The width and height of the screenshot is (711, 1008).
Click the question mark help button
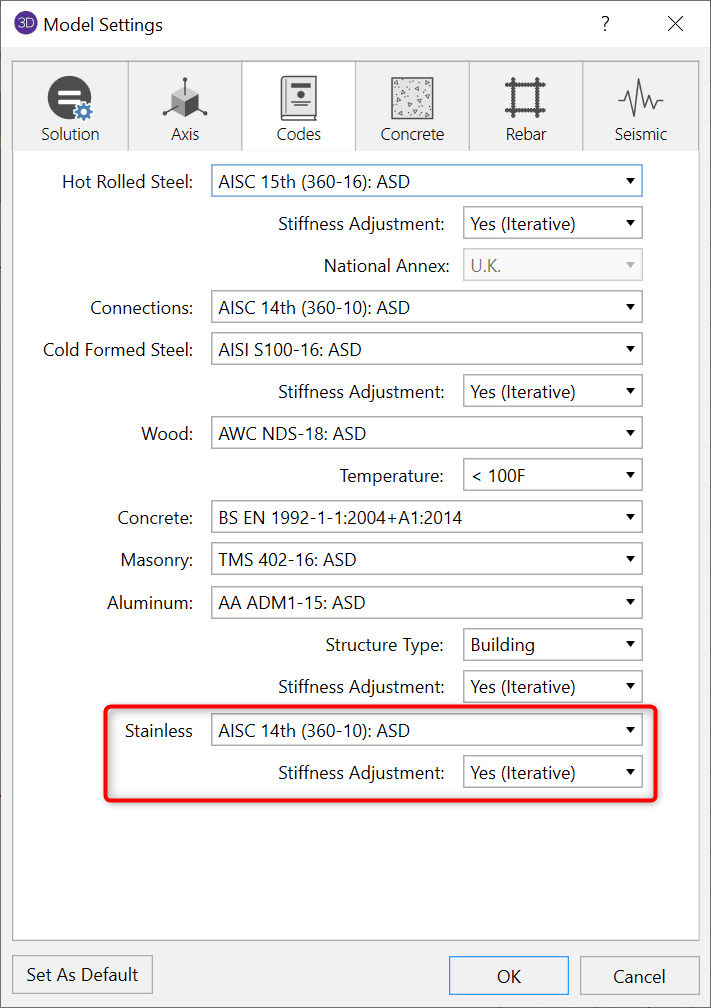tap(605, 24)
